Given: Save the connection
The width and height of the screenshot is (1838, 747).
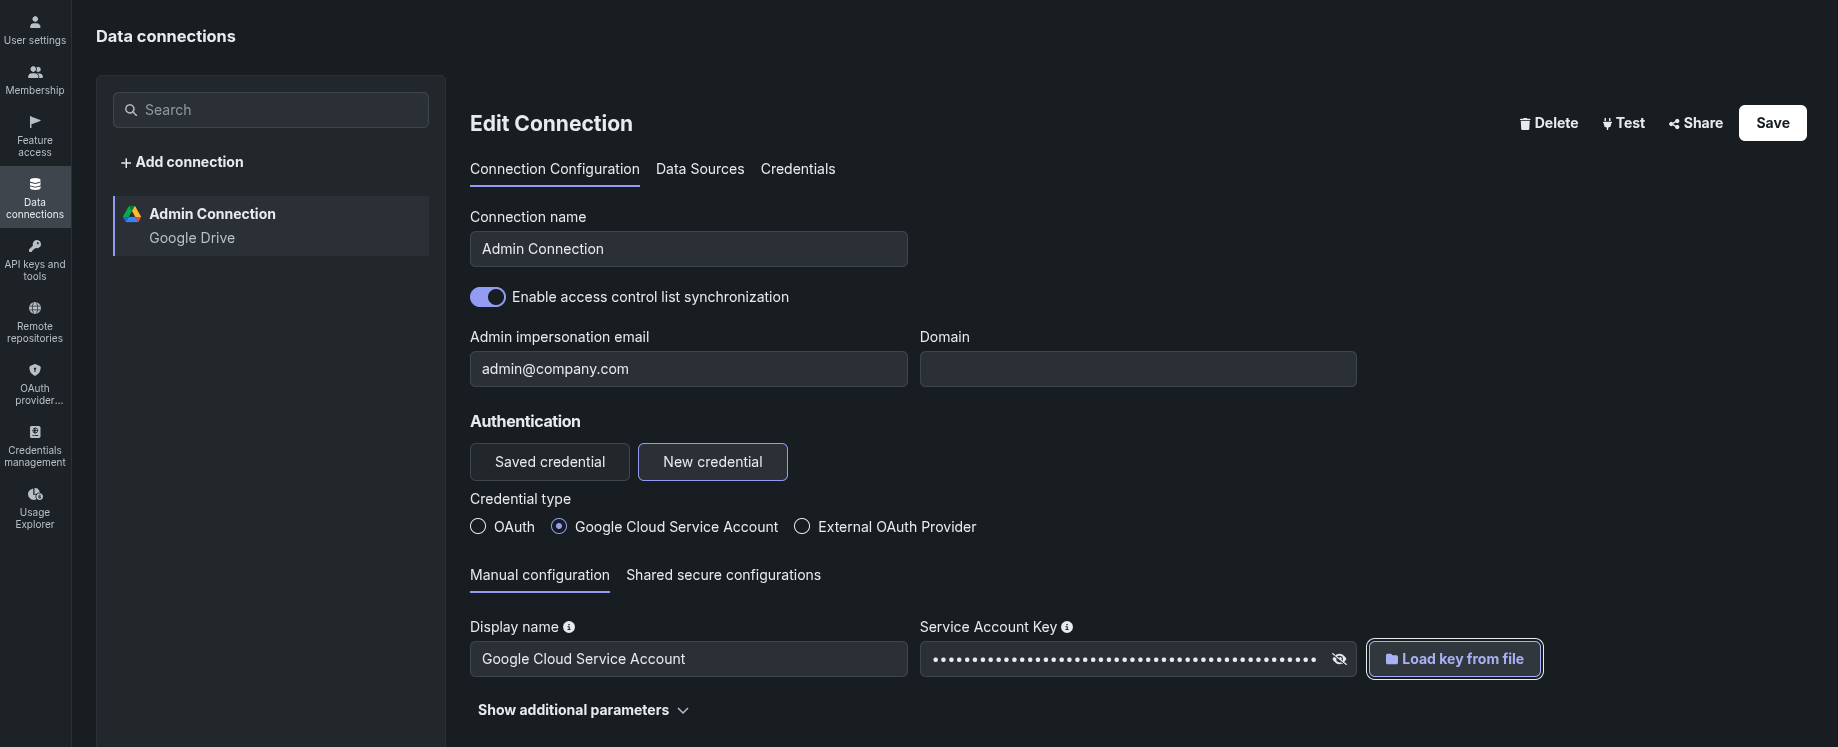Looking at the screenshot, I should (1772, 123).
